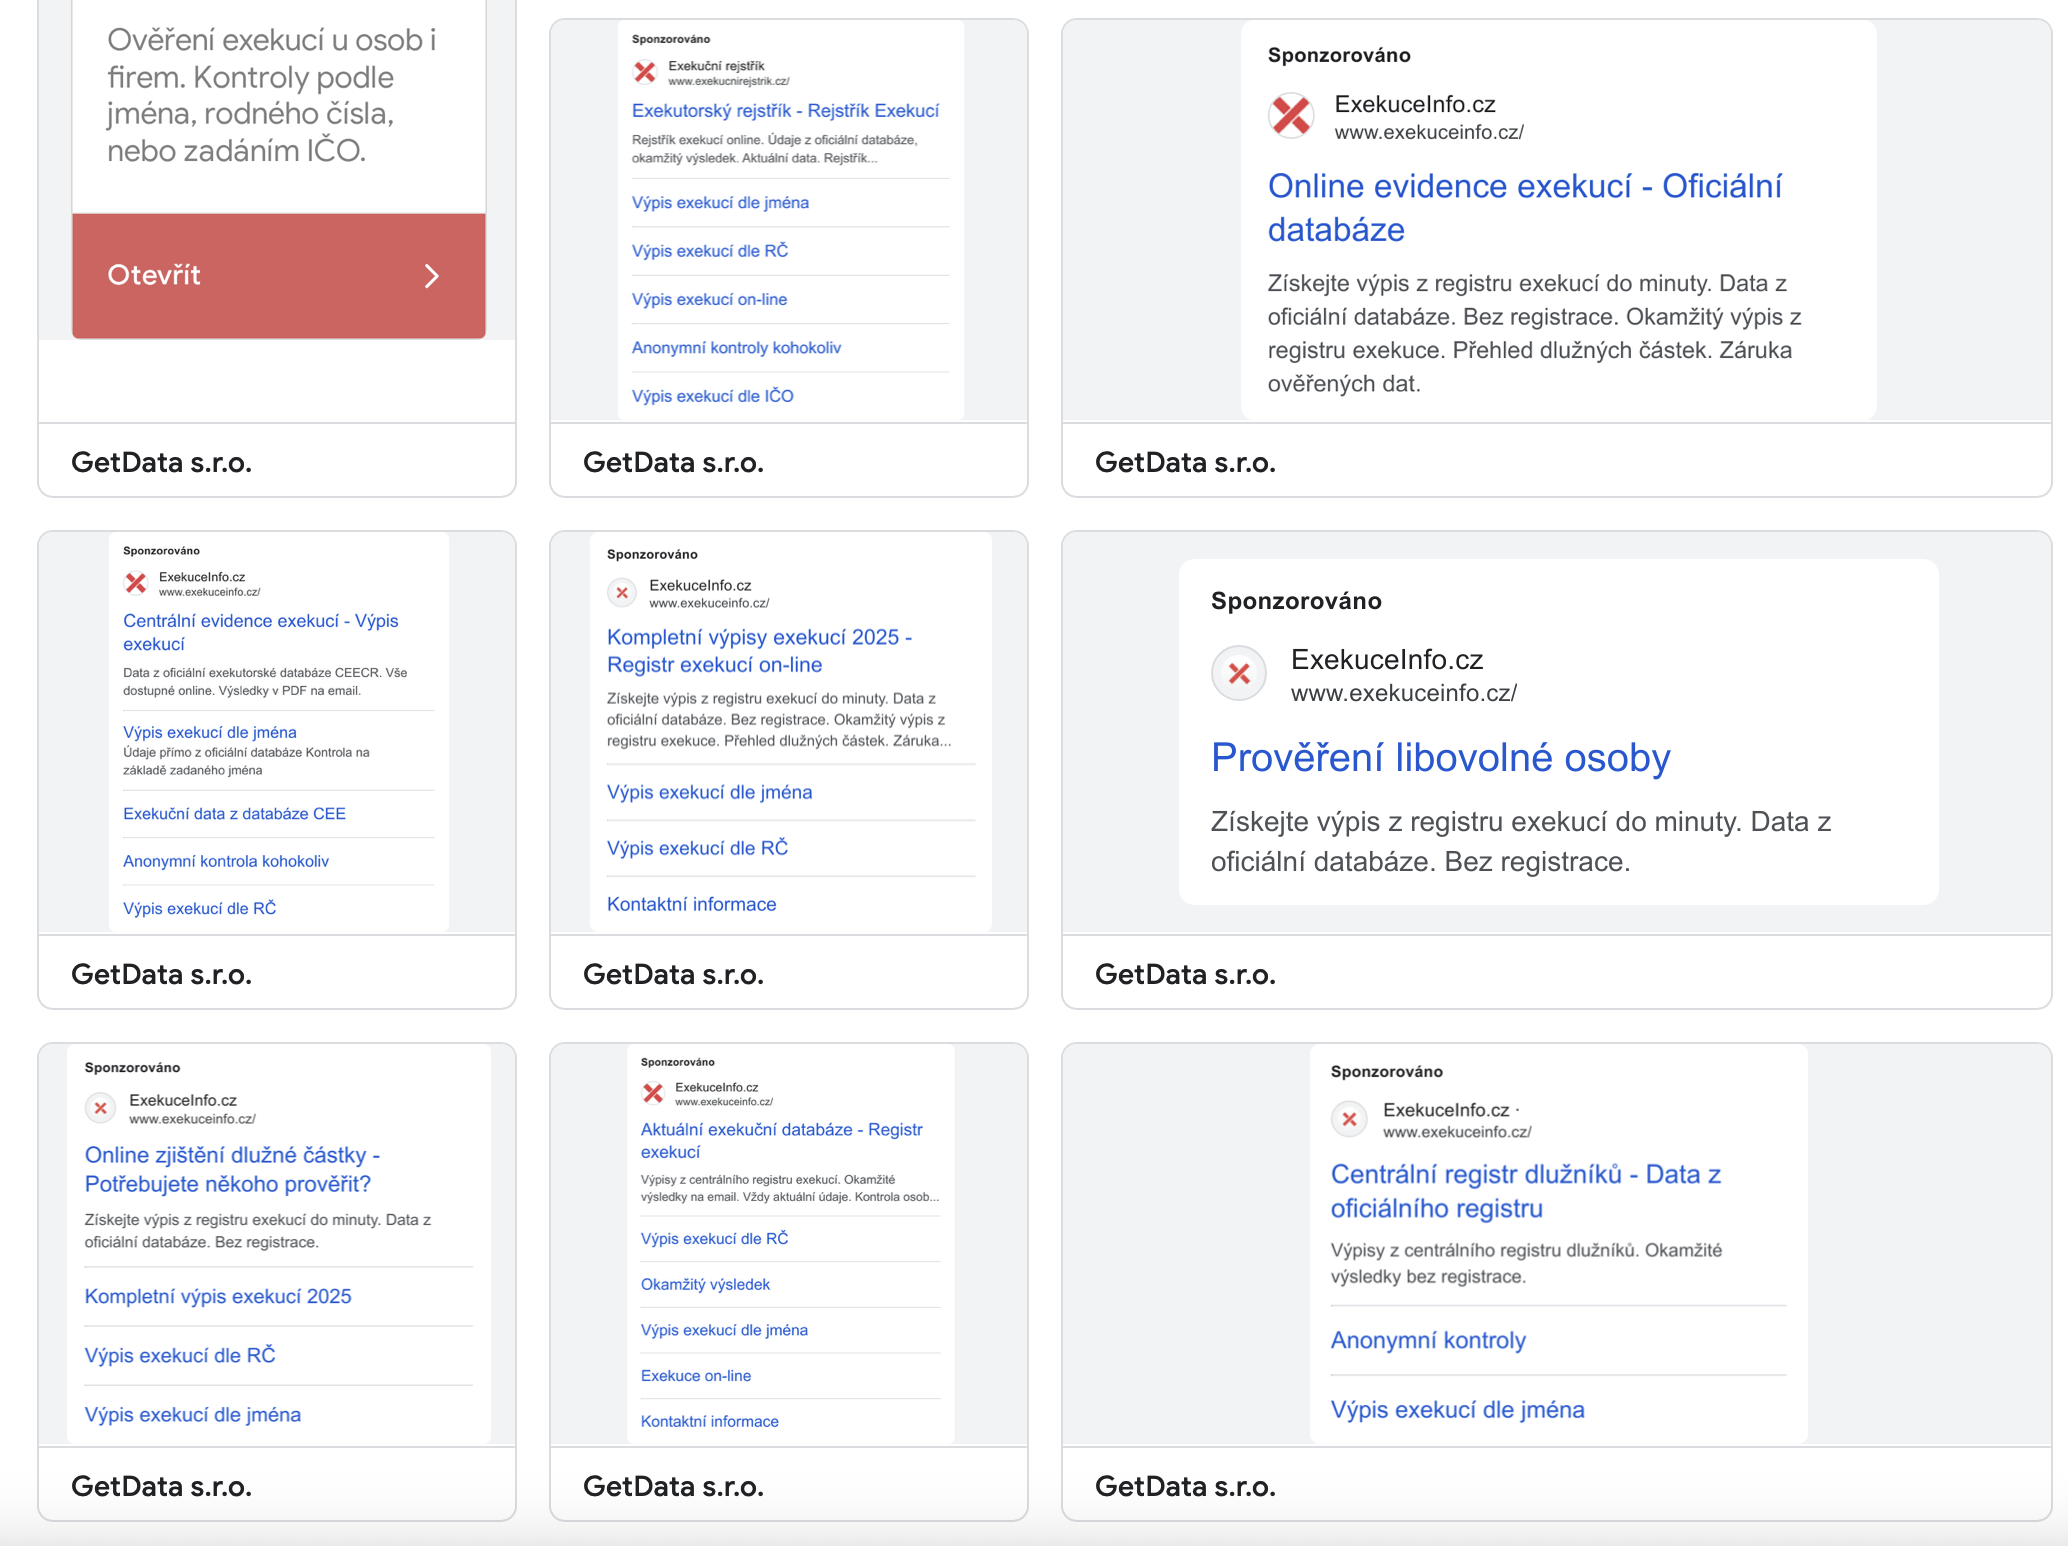
Task: Open Kompletní výpis exekucí 2025 link
Action: [218, 1297]
